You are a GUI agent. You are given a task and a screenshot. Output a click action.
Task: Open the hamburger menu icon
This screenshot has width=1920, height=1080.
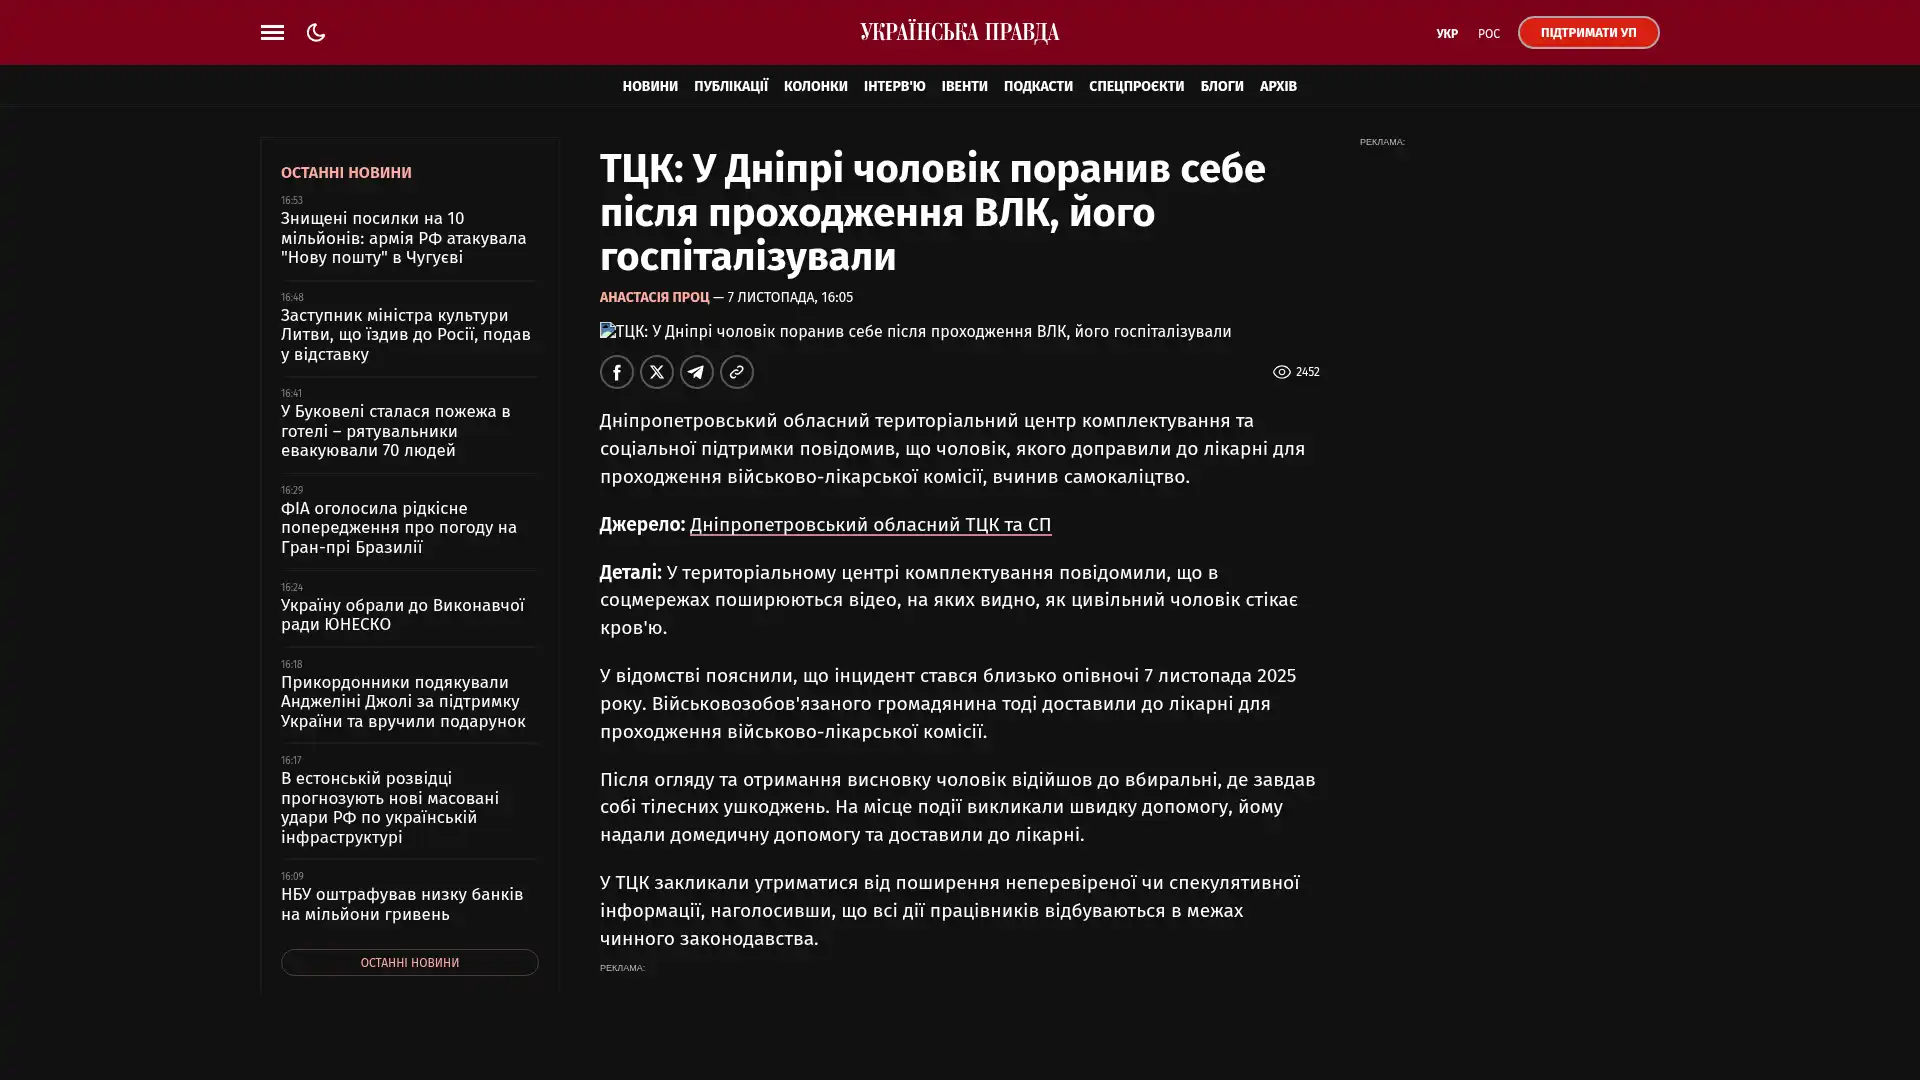[x=272, y=32]
